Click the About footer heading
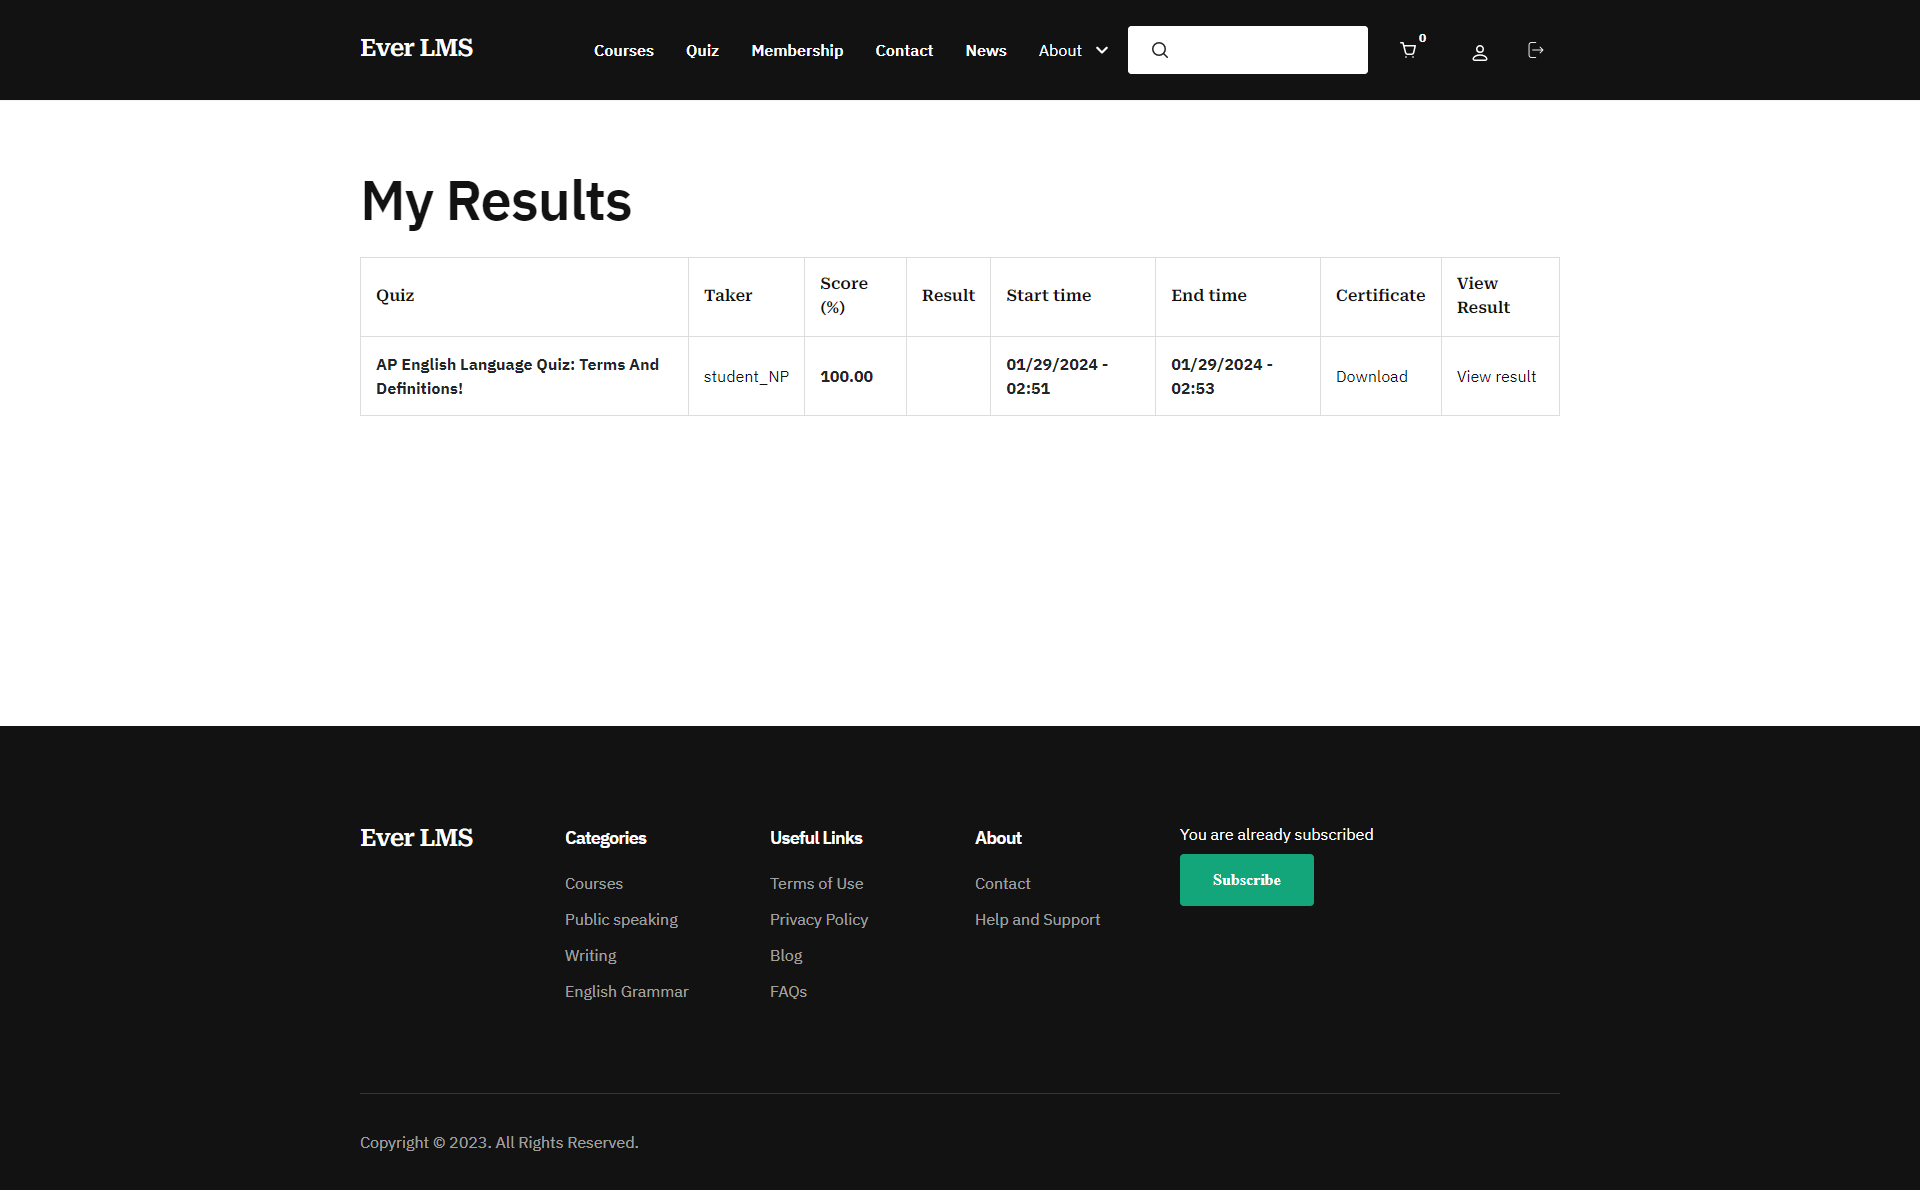Screen dimensions: 1920x1191 click(998, 838)
